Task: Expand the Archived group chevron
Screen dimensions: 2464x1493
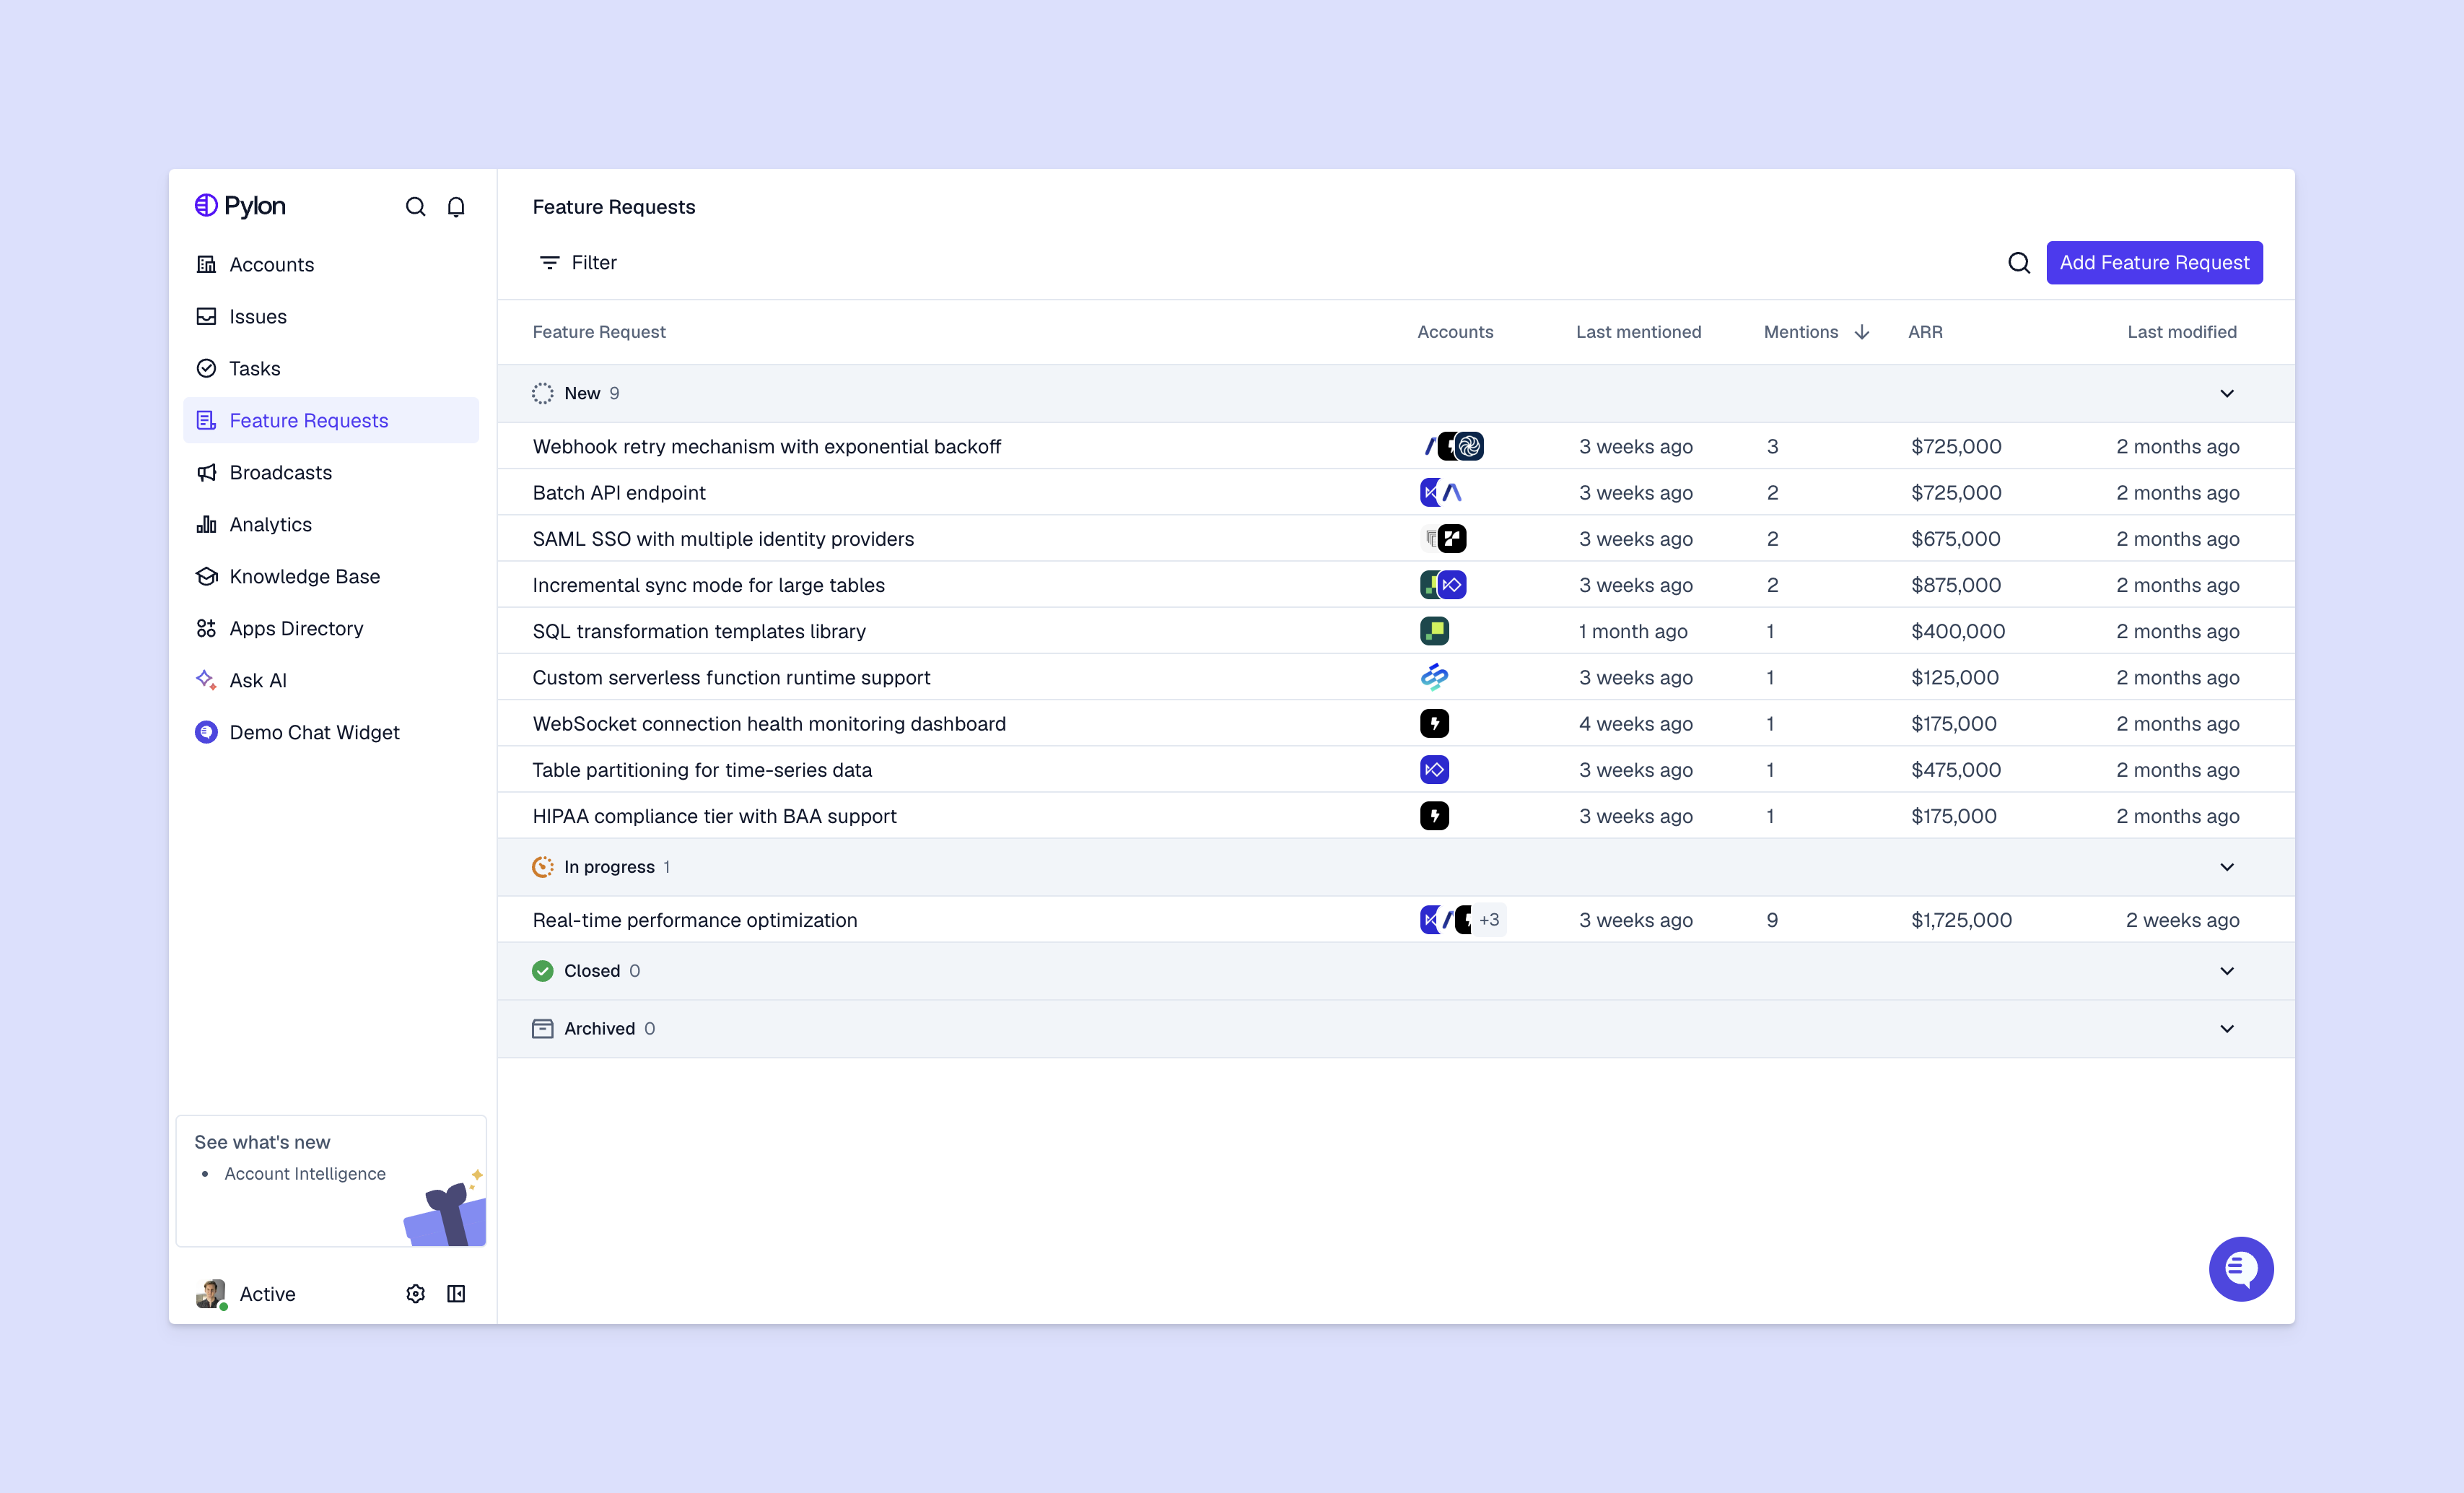Action: pyautogui.click(x=2227, y=1029)
